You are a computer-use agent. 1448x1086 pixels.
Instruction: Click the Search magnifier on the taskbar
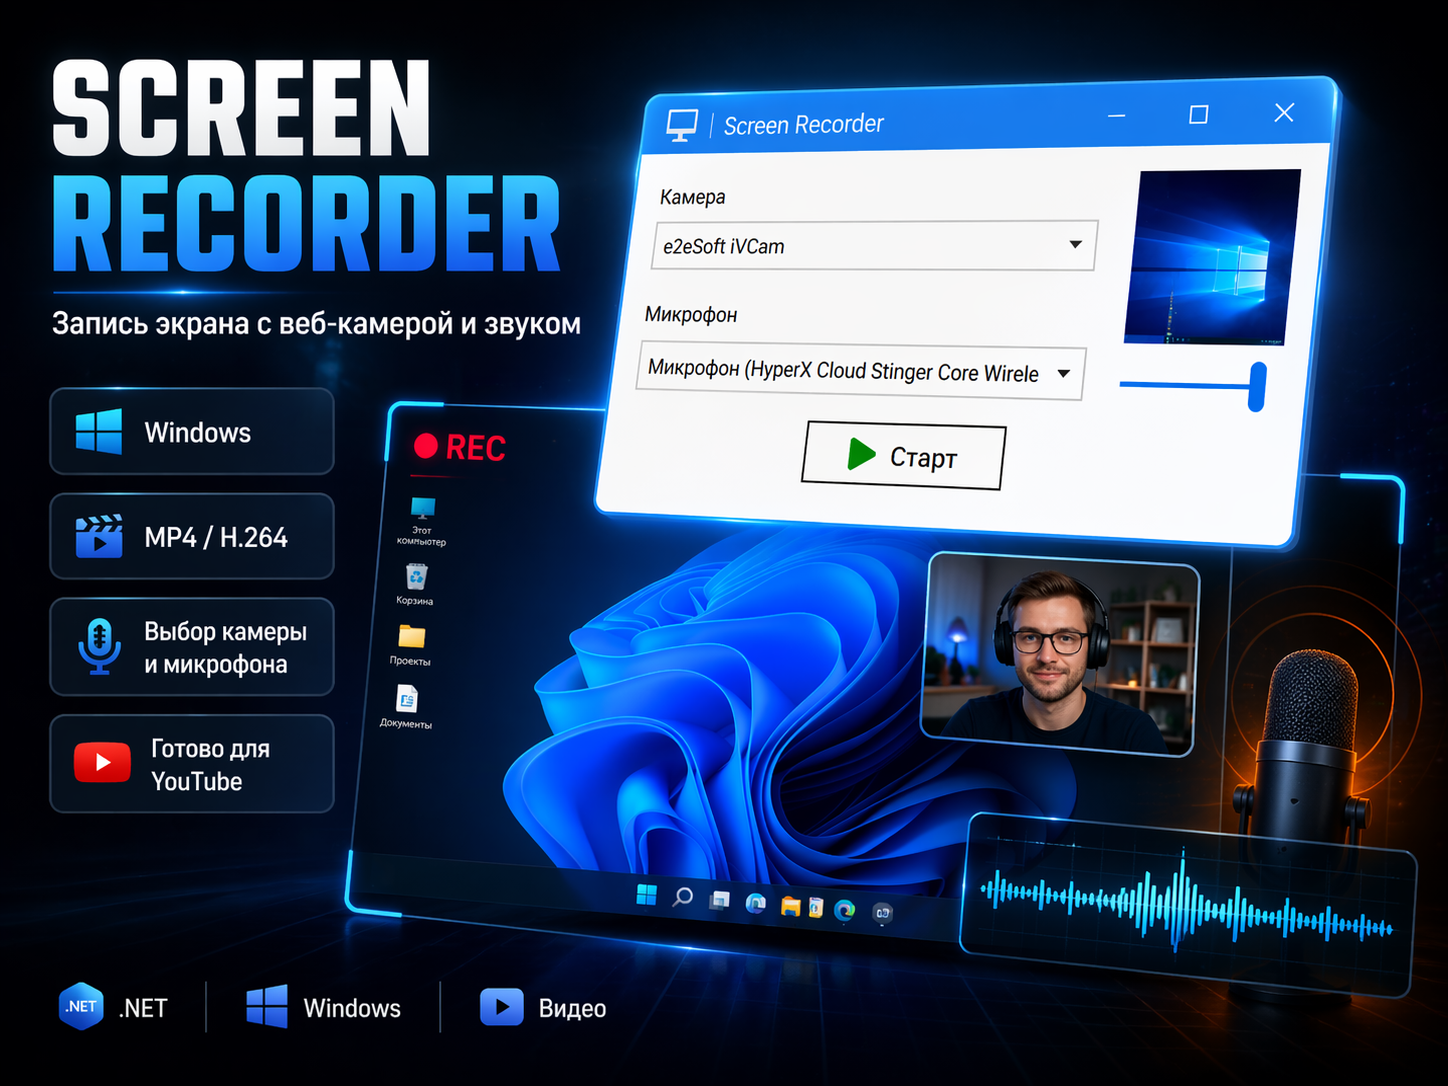tap(683, 897)
